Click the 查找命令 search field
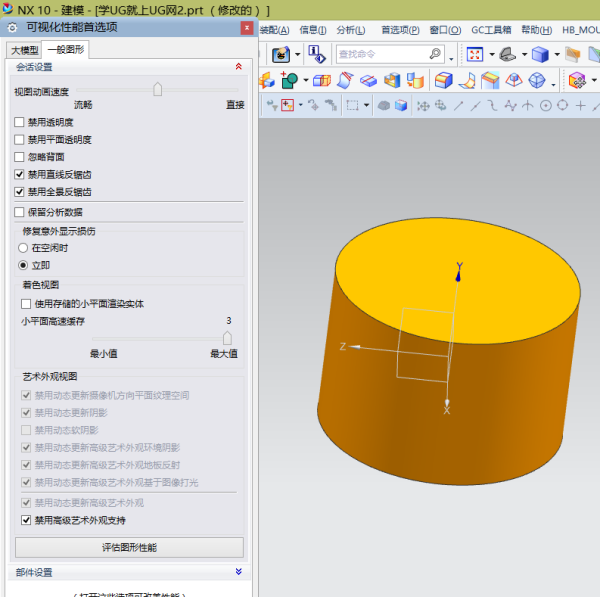The image size is (600, 597). 385,54
